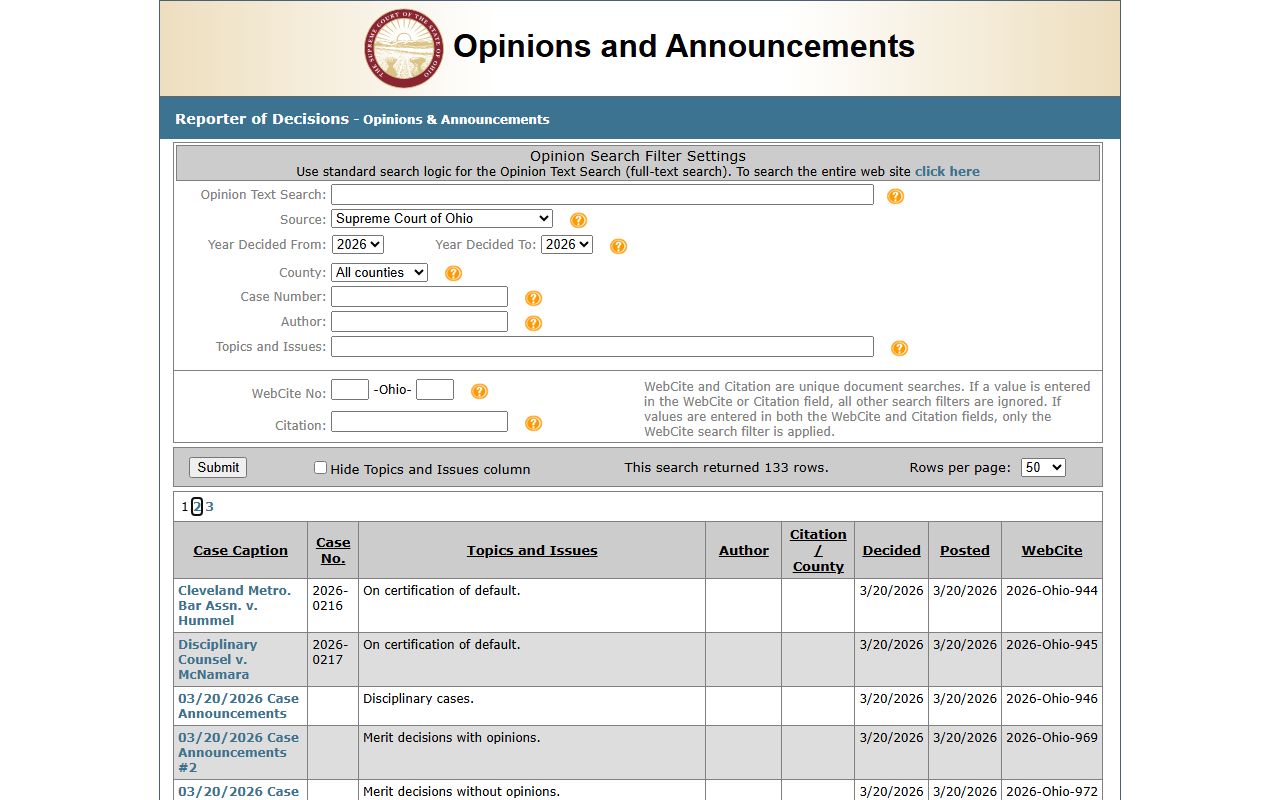Click 'Merit decisions without opinions.' text
The image size is (1280, 800).
tap(461, 791)
